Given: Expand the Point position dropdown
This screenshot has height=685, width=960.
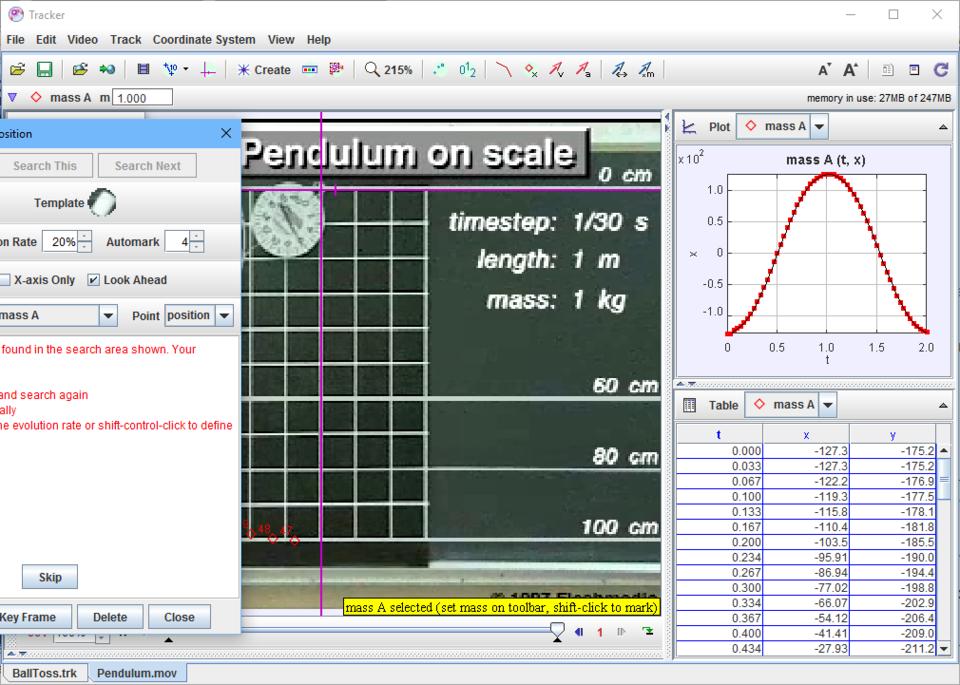Looking at the screenshot, I should [224, 316].
